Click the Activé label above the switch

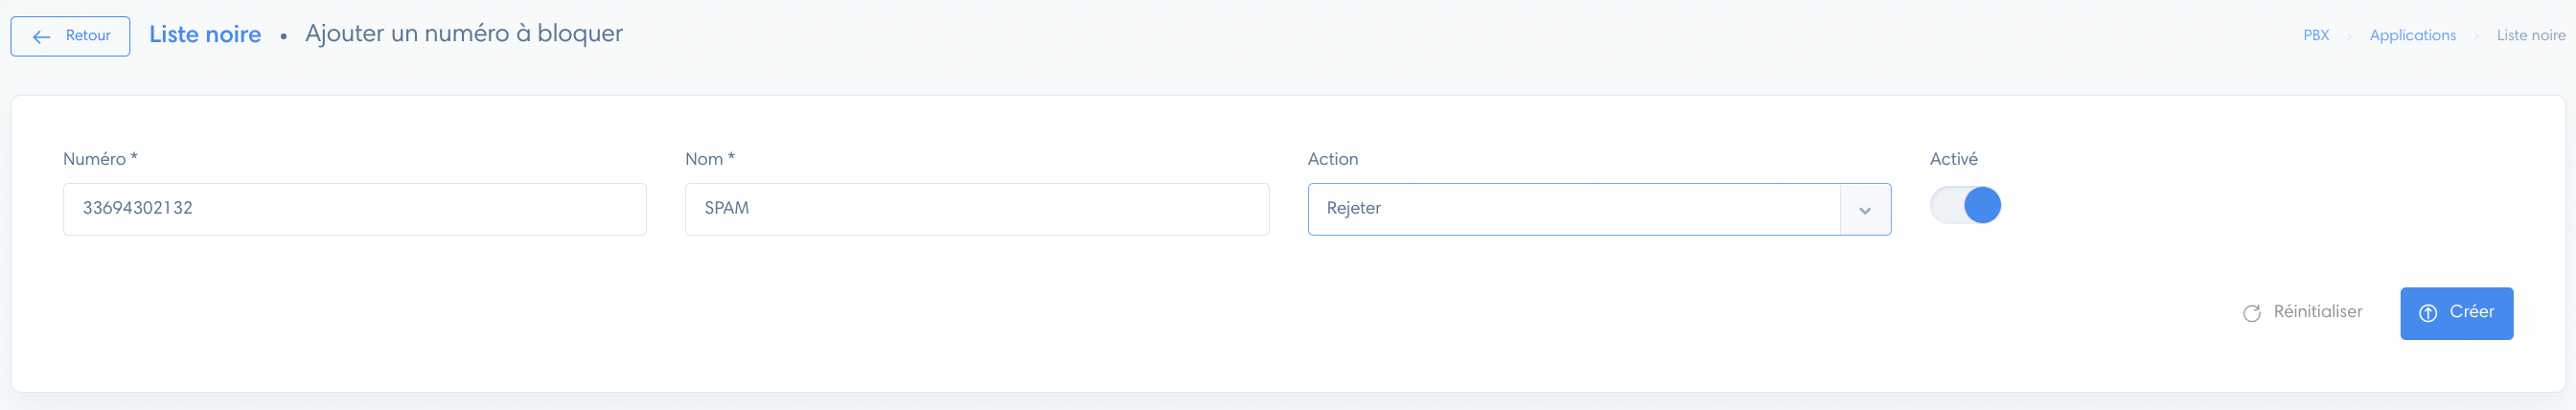pyautogui.click(x=1953, y=159)
